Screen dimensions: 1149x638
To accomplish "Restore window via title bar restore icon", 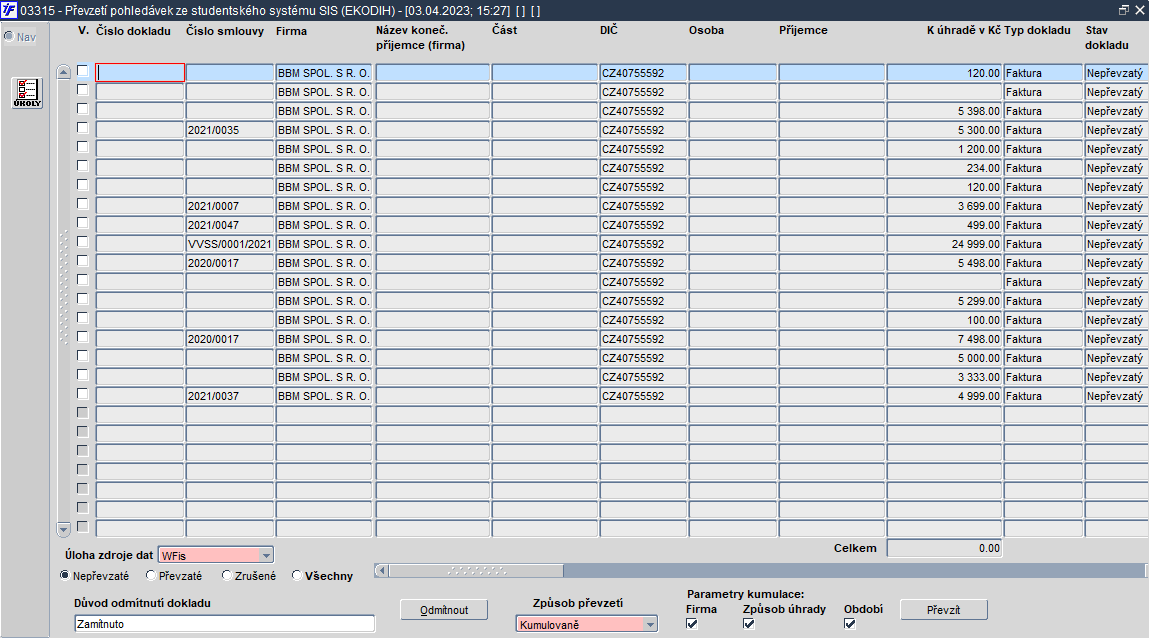I will (x=1123, y=10).
